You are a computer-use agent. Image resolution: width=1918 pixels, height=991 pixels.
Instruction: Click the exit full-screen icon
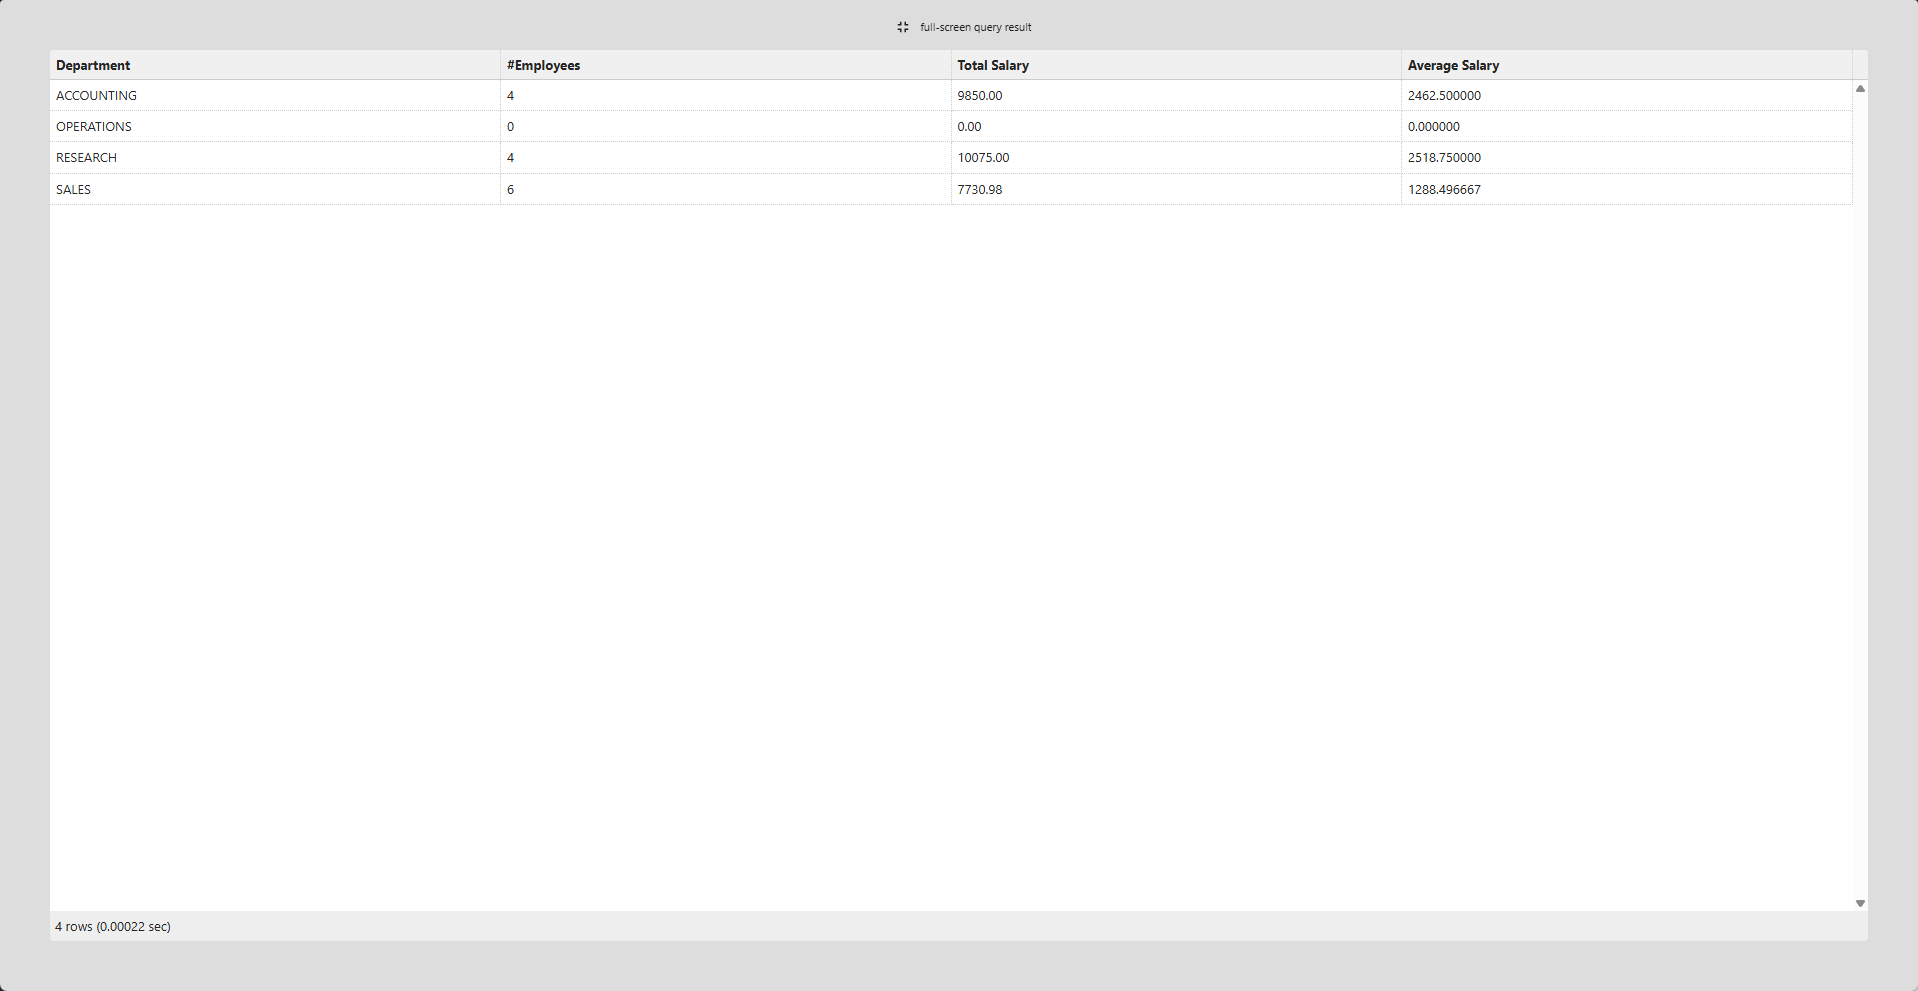click(901, 27)
